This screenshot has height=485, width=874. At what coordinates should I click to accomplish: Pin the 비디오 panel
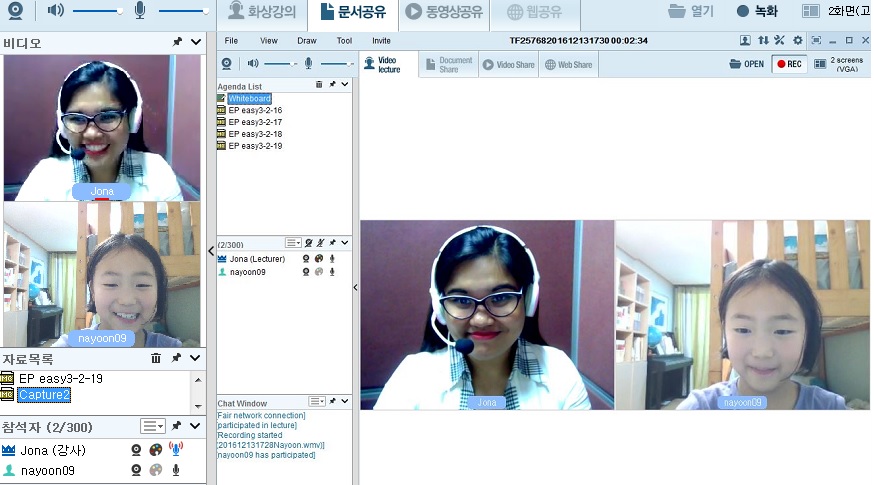pyautogui.click(x=177, y=43)
